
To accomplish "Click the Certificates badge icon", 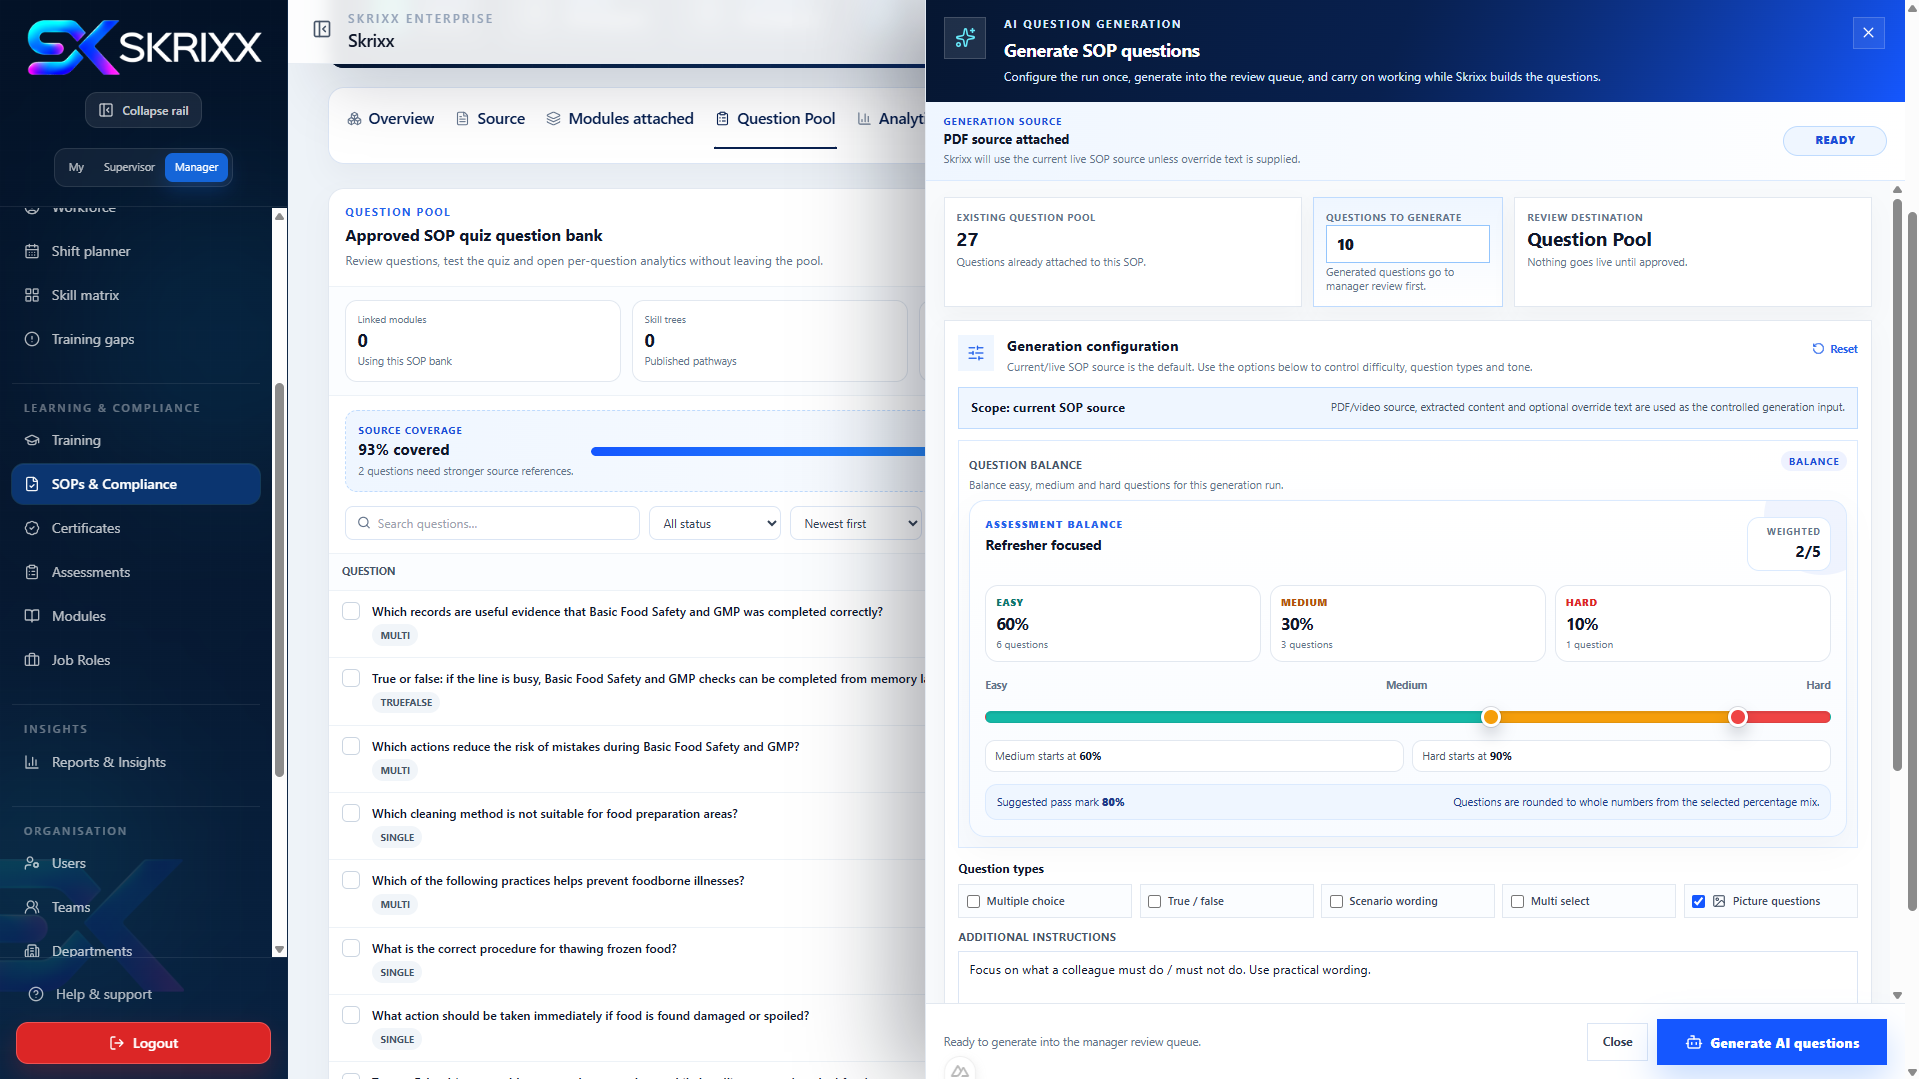I will click(32, 528).
